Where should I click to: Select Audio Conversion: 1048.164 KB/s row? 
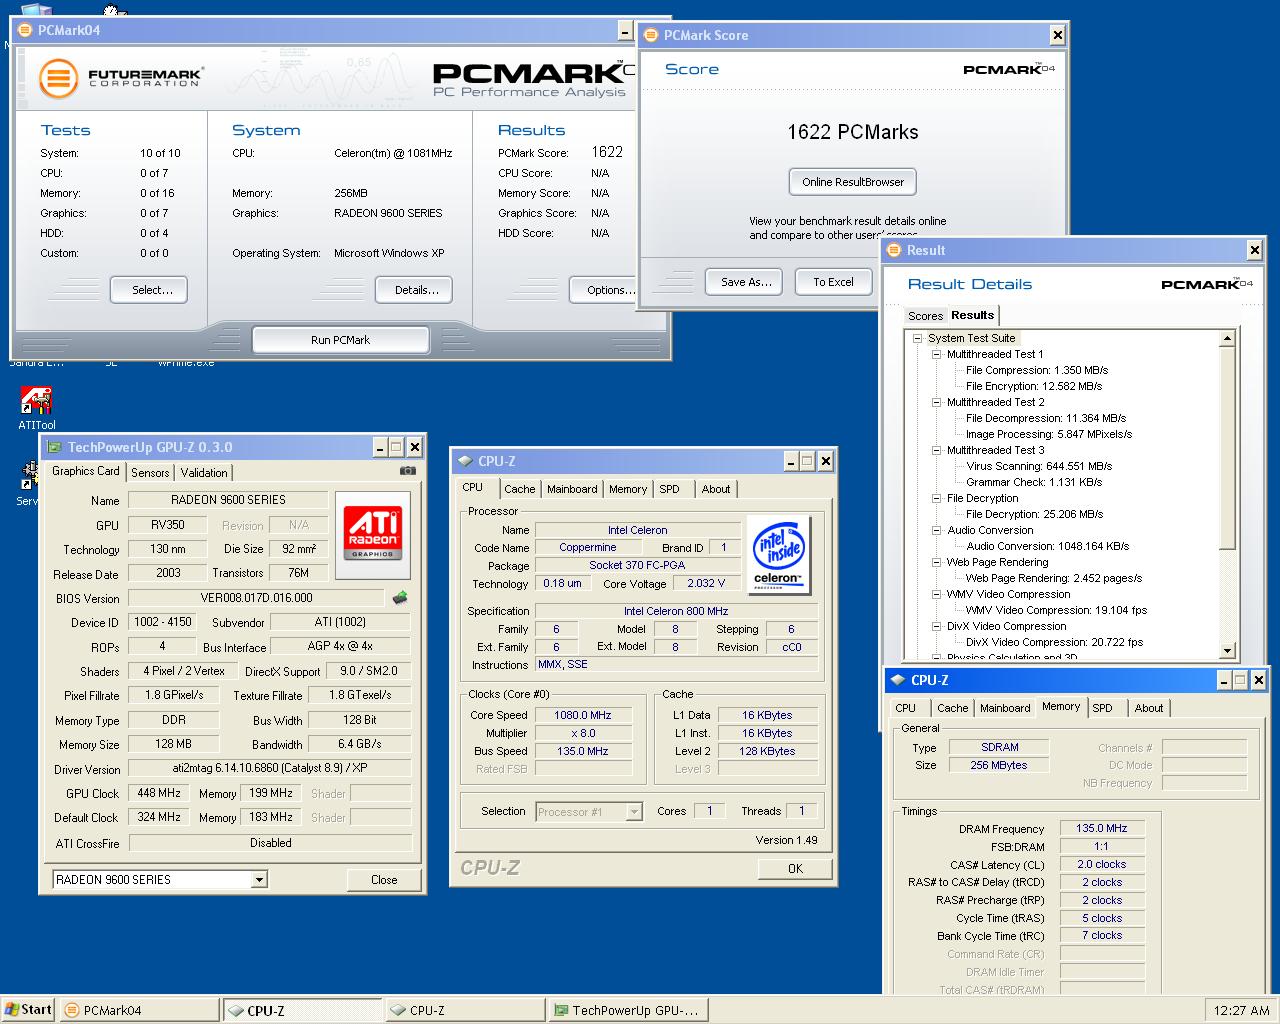(1047, 546)
